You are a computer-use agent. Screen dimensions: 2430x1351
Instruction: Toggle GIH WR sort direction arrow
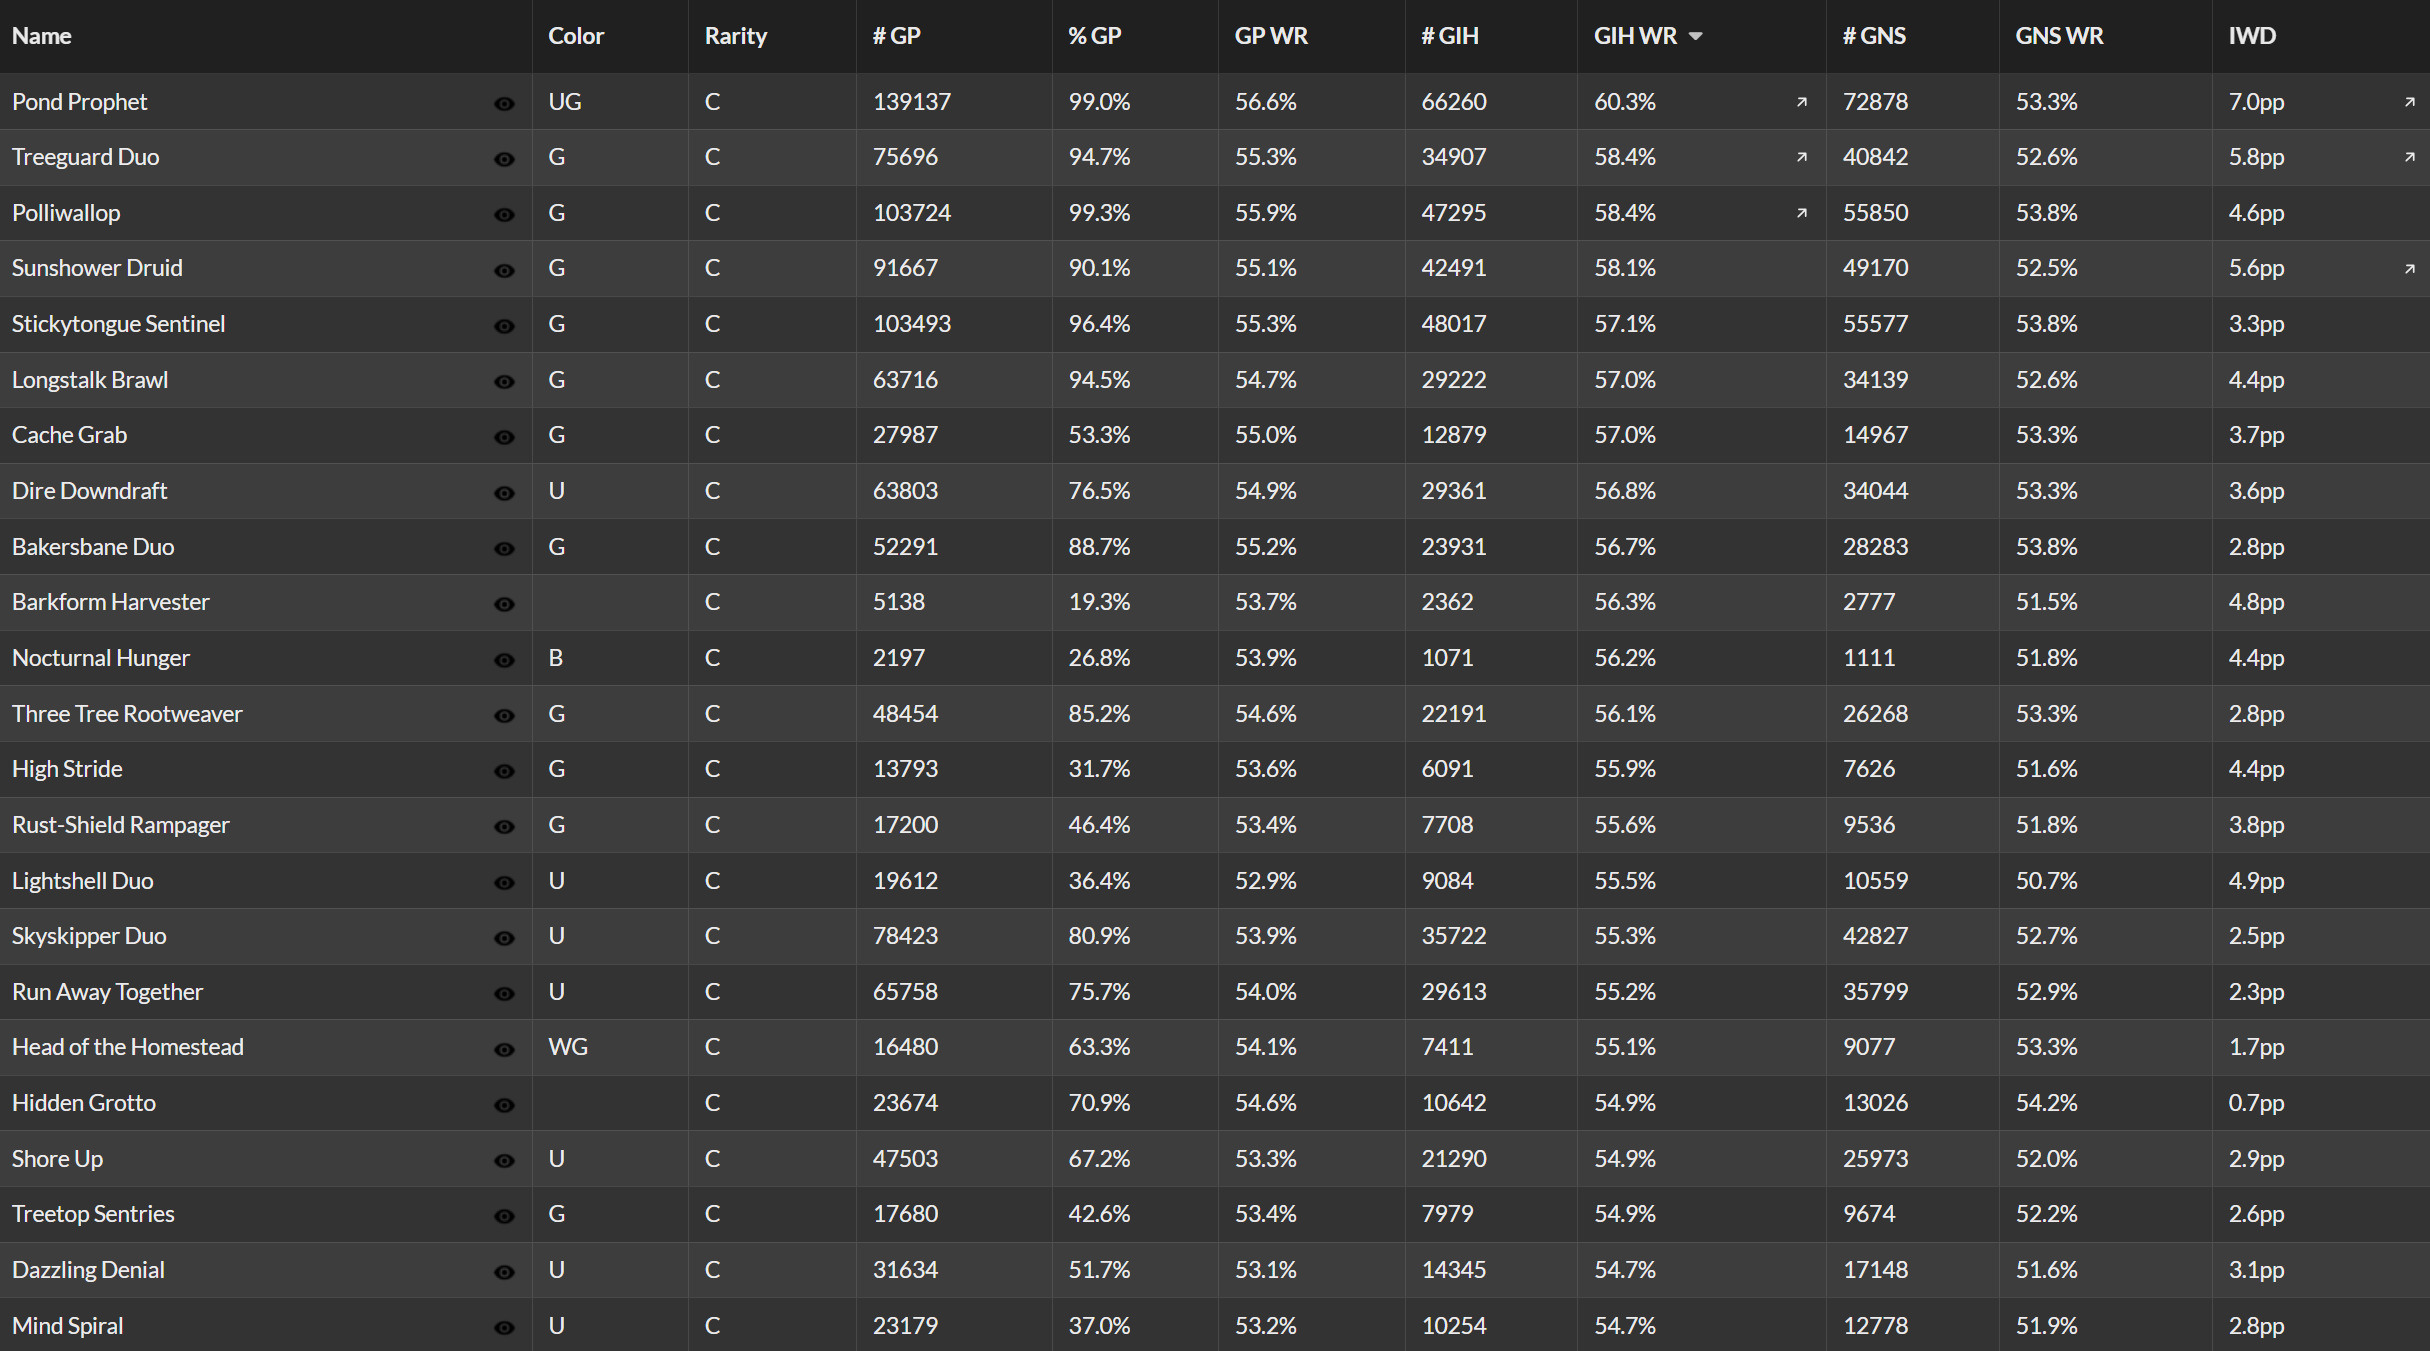[x=1695, y=36]
